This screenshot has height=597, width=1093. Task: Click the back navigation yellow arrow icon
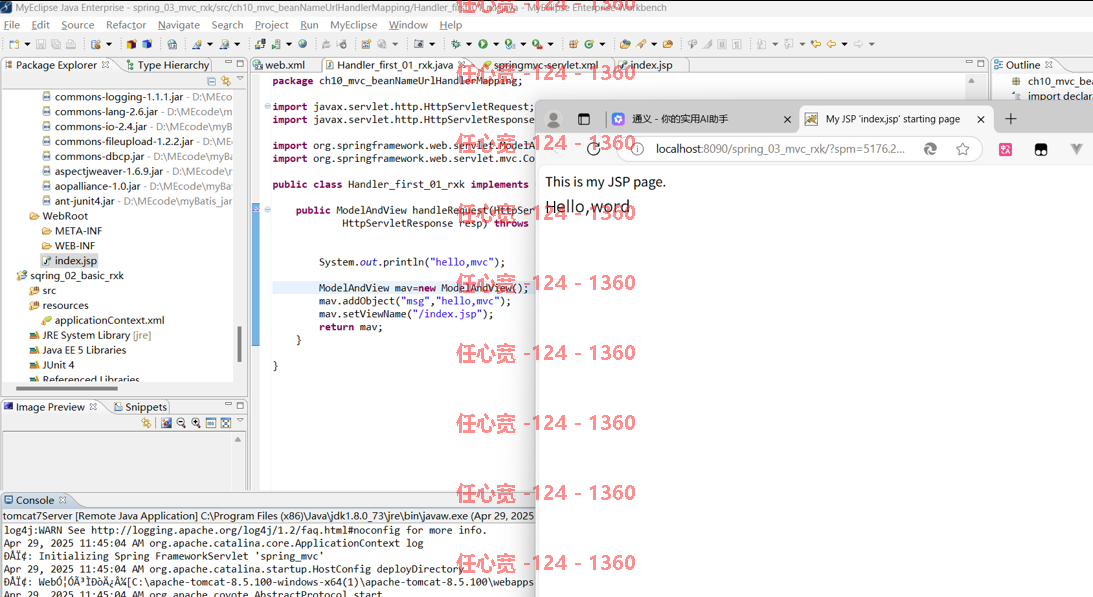coord(831,44)
